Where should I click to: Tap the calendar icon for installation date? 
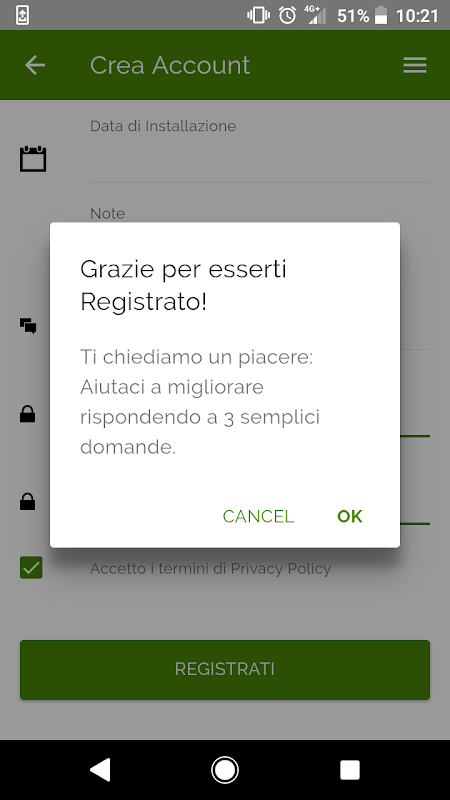pyautogui.click(x=33, y=159)
